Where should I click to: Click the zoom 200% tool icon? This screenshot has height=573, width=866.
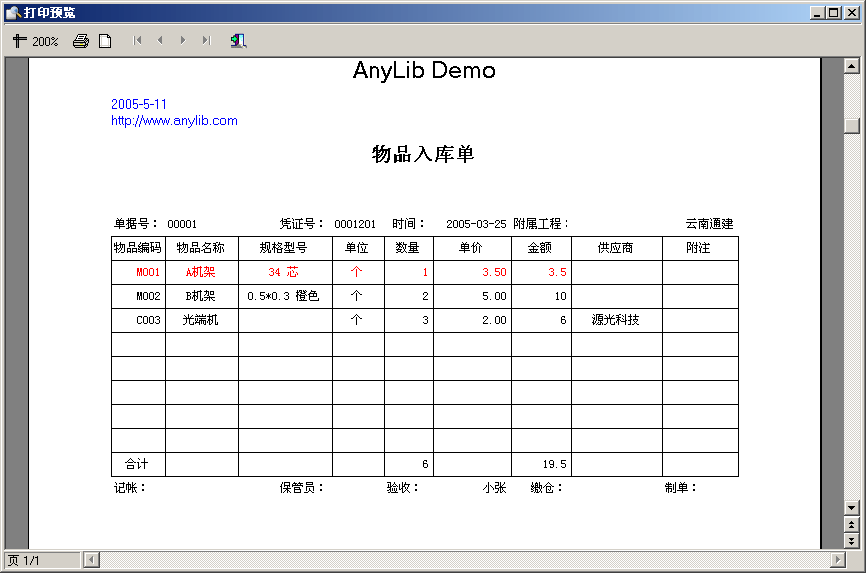click(x=35, y=41)
